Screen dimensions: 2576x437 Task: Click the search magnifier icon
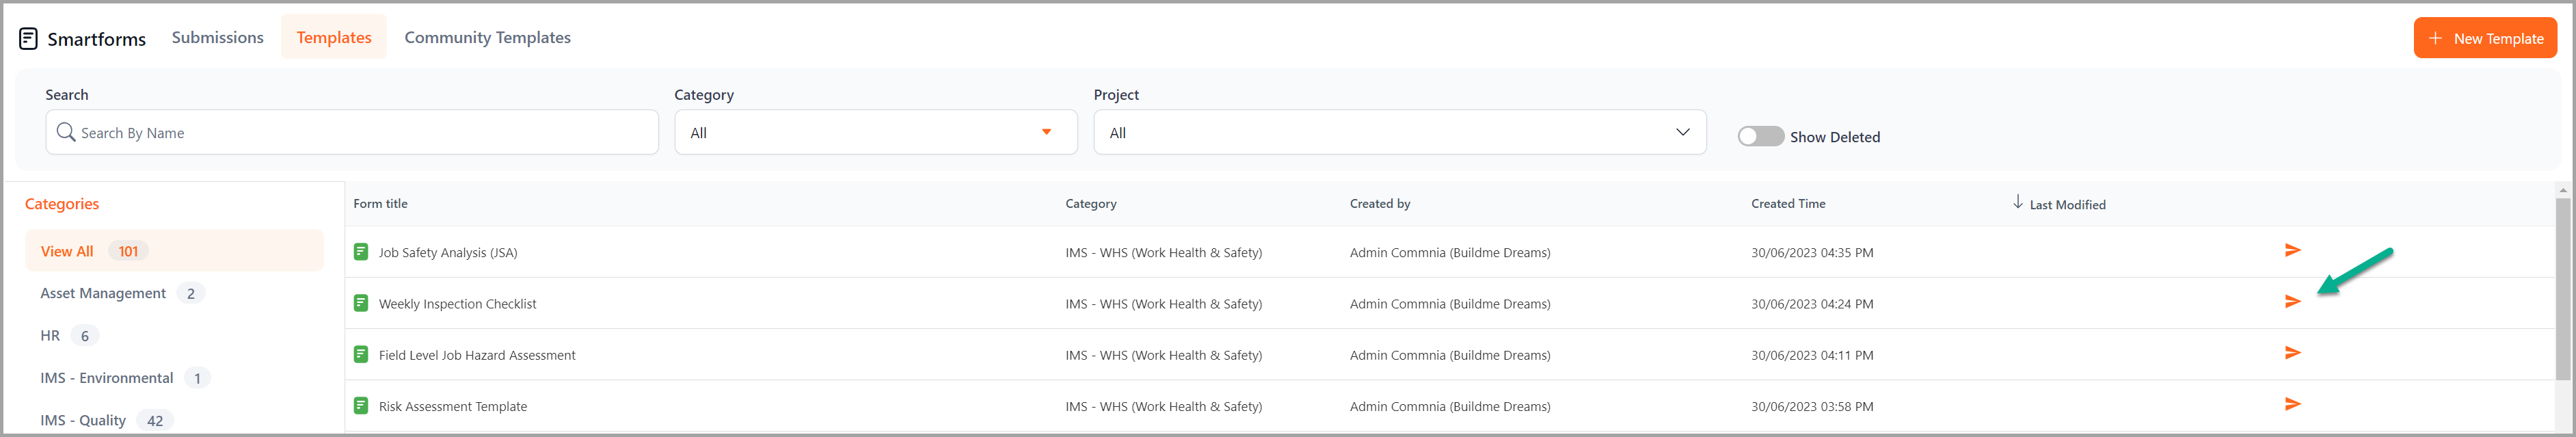tap(66, 132)
